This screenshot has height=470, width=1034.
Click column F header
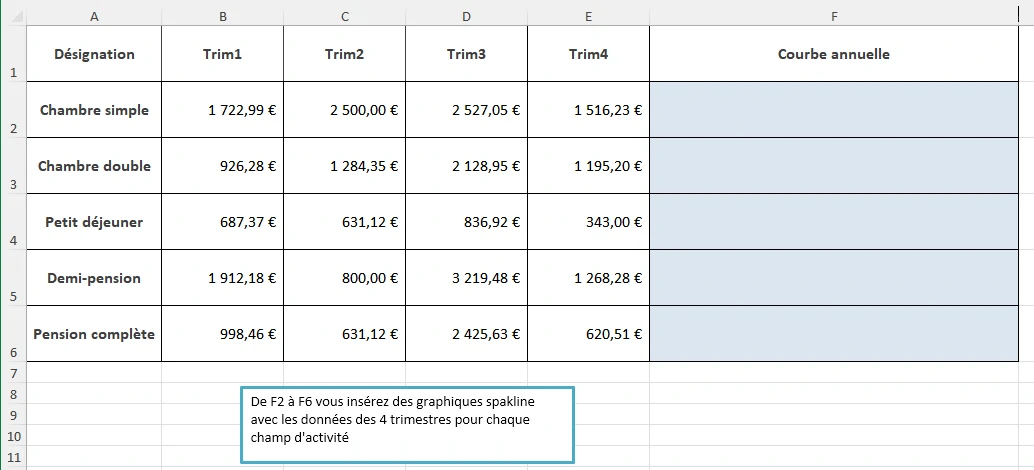(833, 16)
